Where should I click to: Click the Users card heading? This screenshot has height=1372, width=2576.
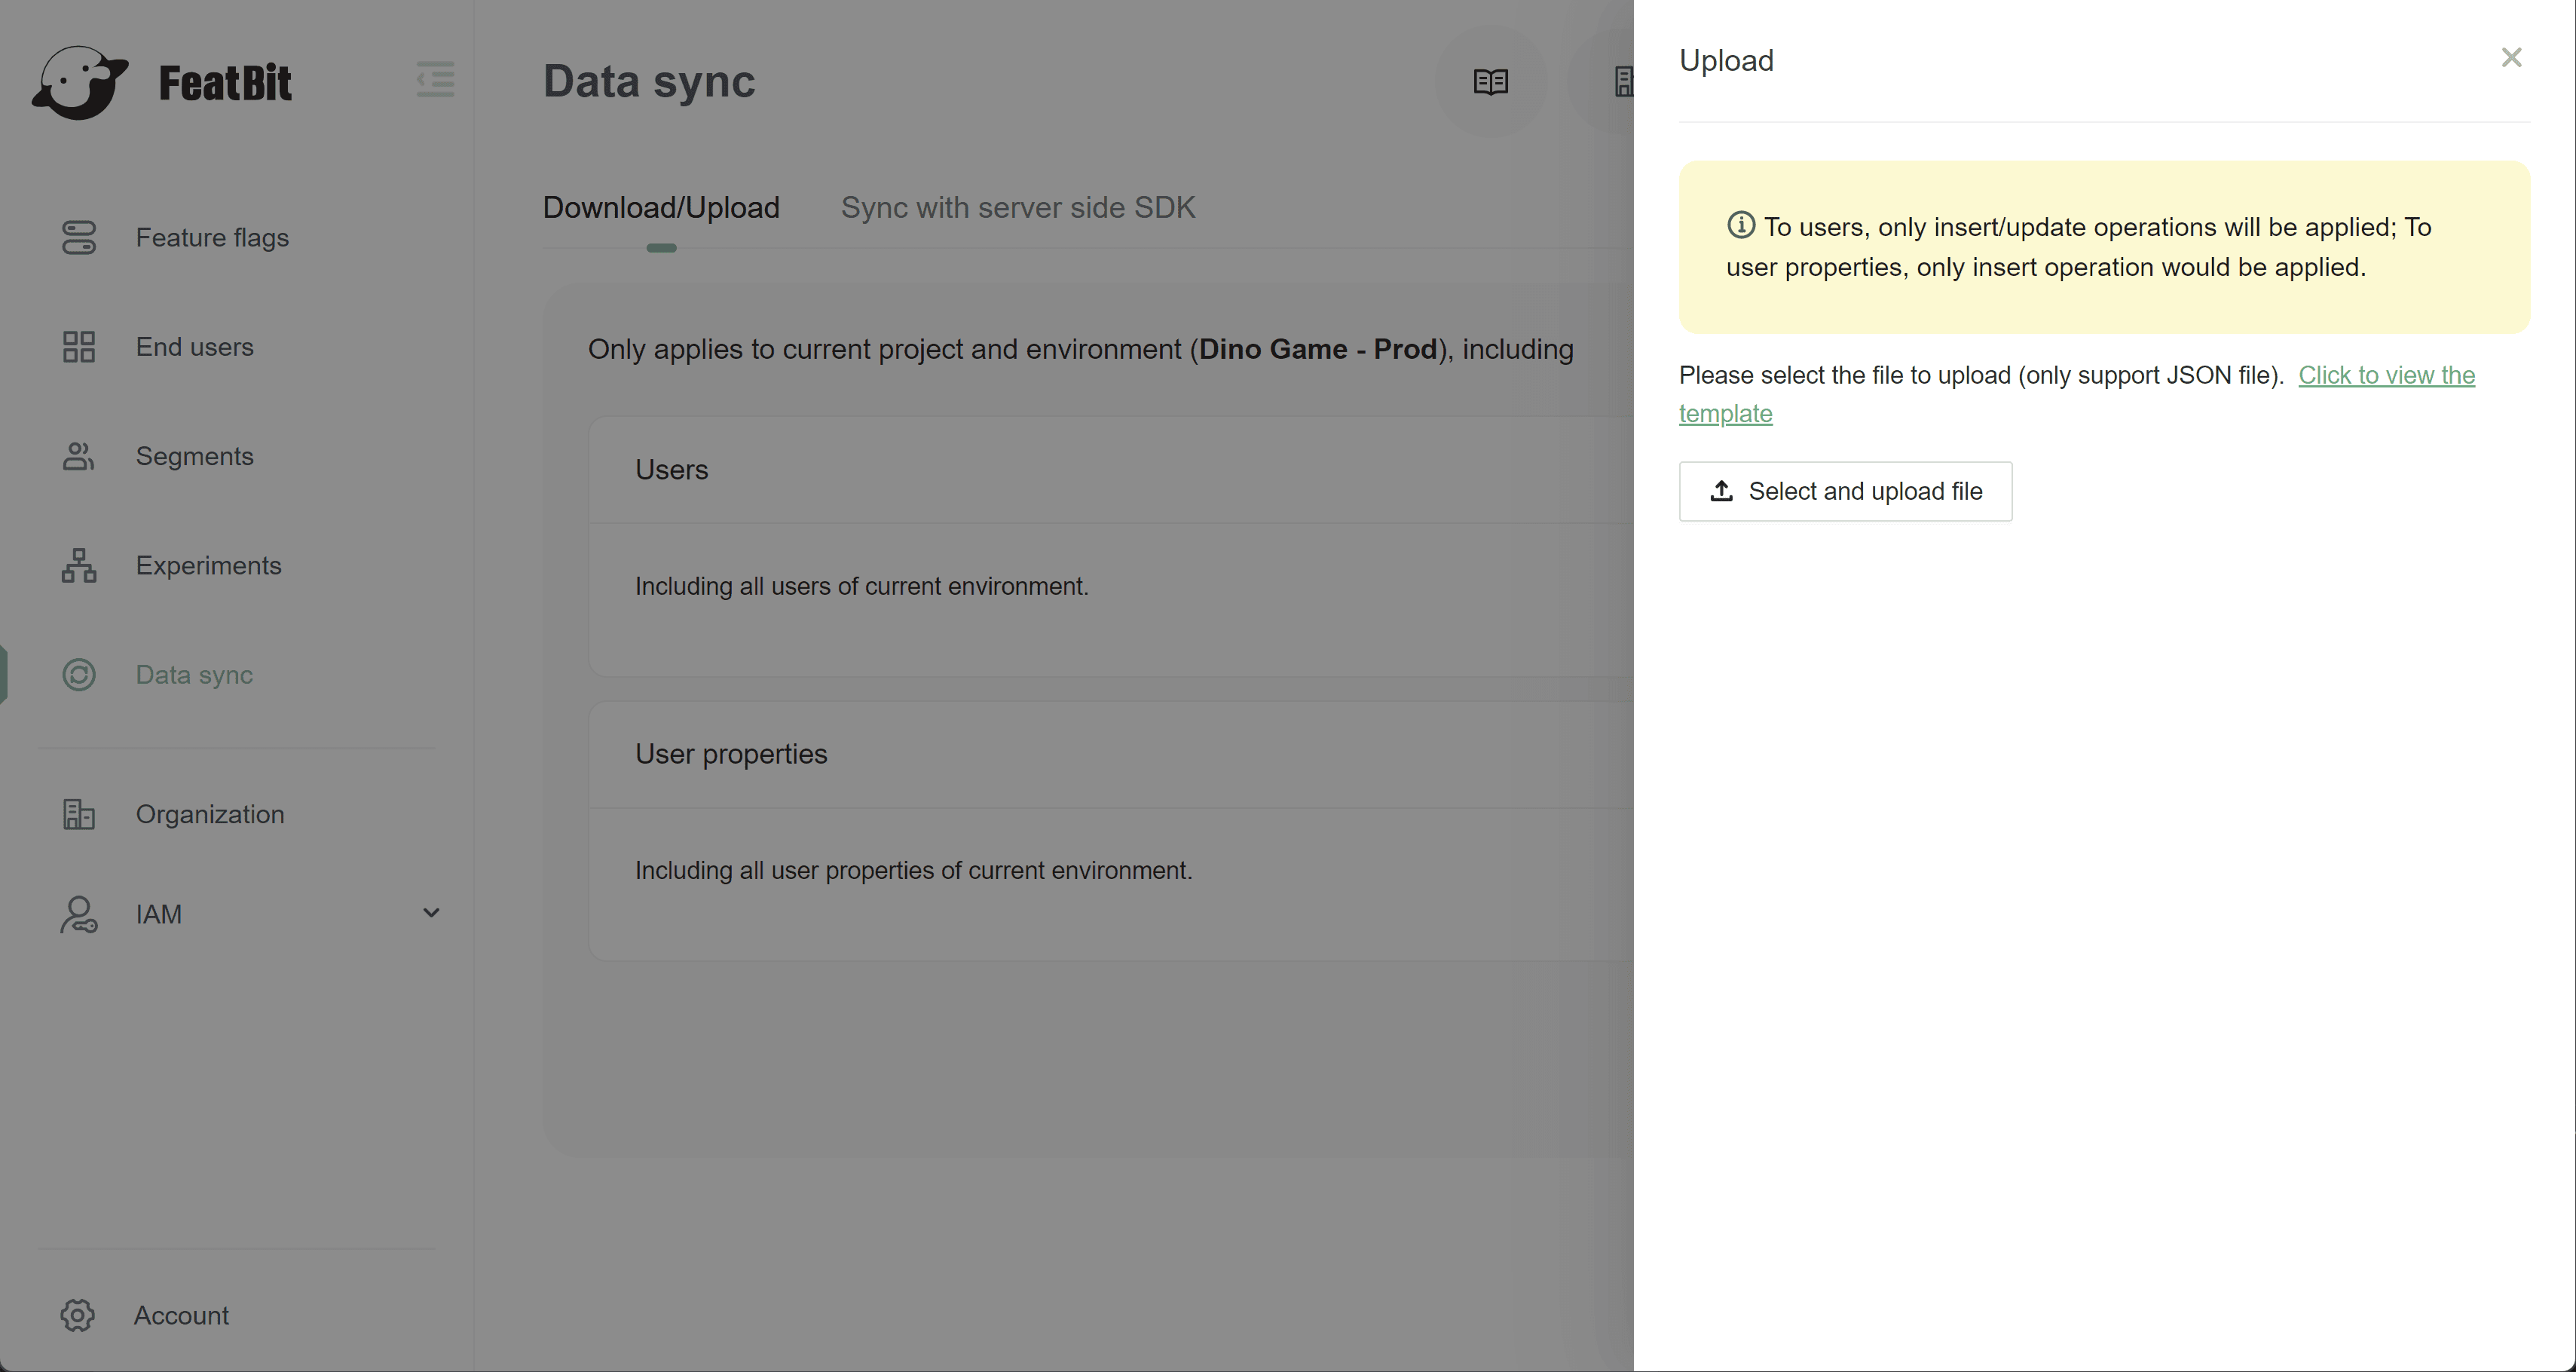(x=671, y=470)
